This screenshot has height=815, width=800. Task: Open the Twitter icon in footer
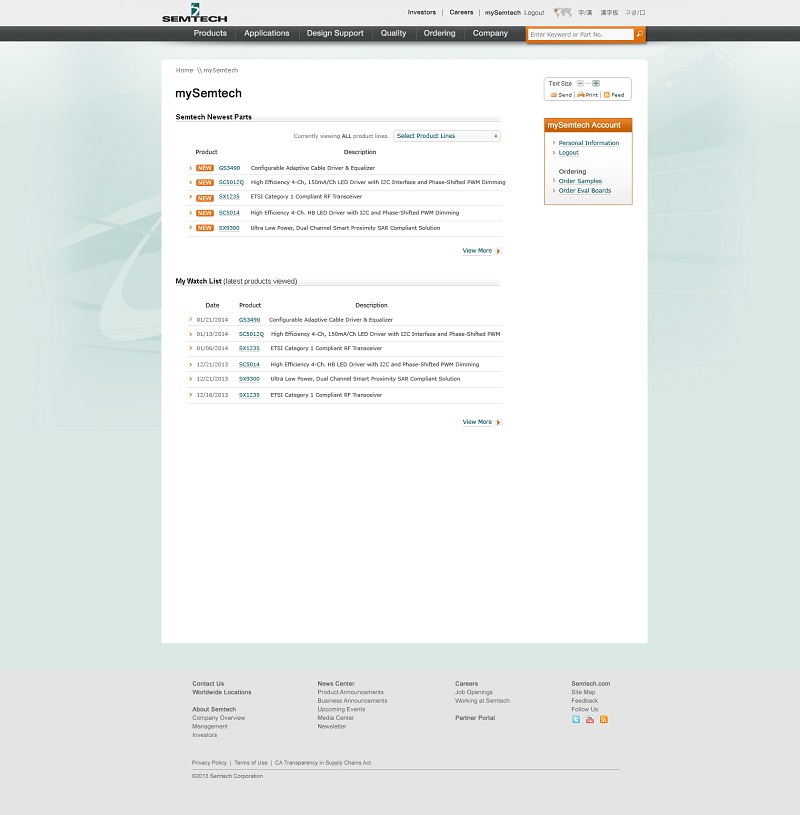(x=576, y=719)
